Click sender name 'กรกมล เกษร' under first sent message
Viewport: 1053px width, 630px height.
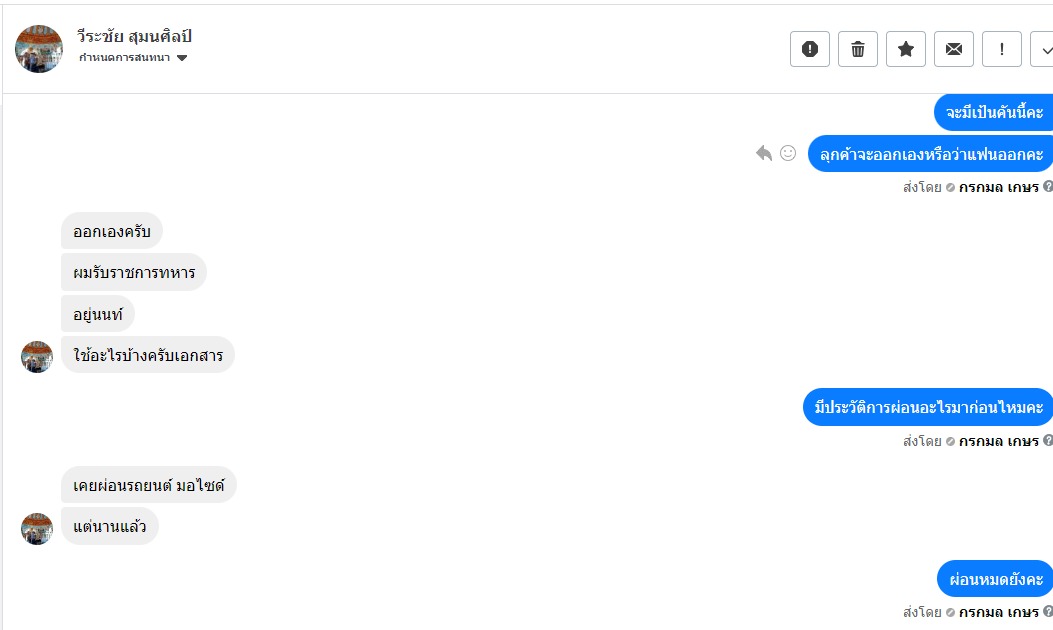click(x=998, y=187)
